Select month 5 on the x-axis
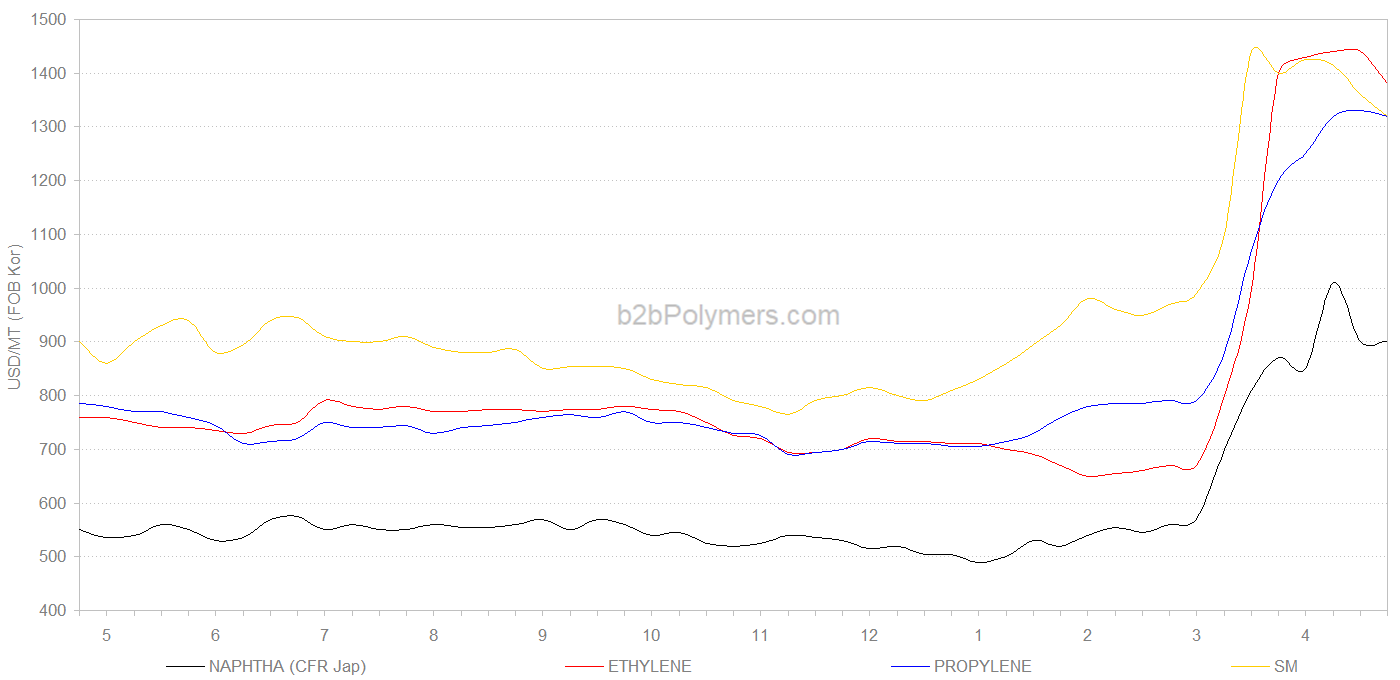The image size is (1400, 680). [106, 635]
